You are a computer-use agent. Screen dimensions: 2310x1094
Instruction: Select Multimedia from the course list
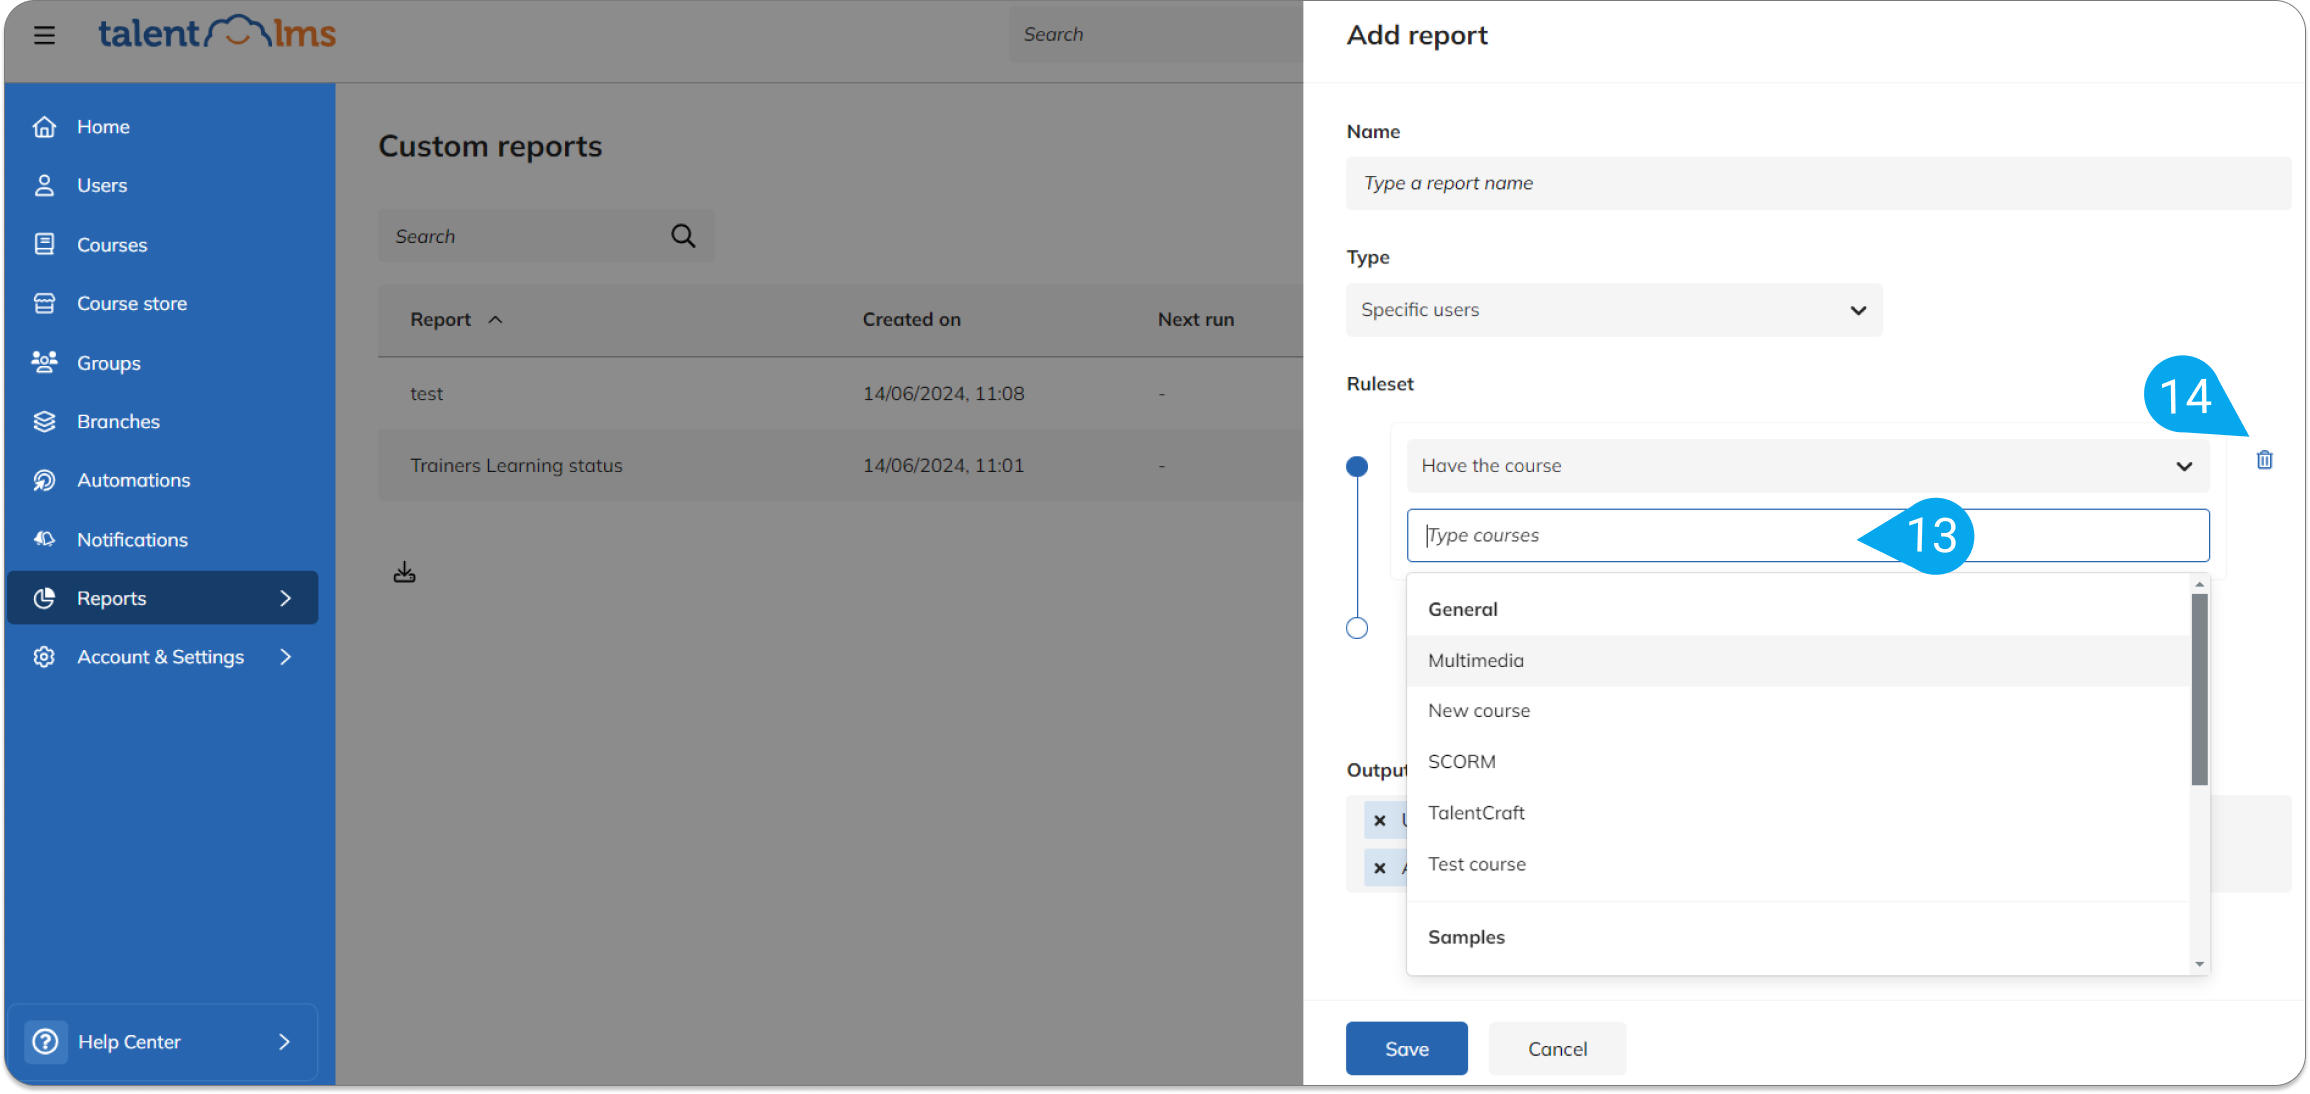1798,661
